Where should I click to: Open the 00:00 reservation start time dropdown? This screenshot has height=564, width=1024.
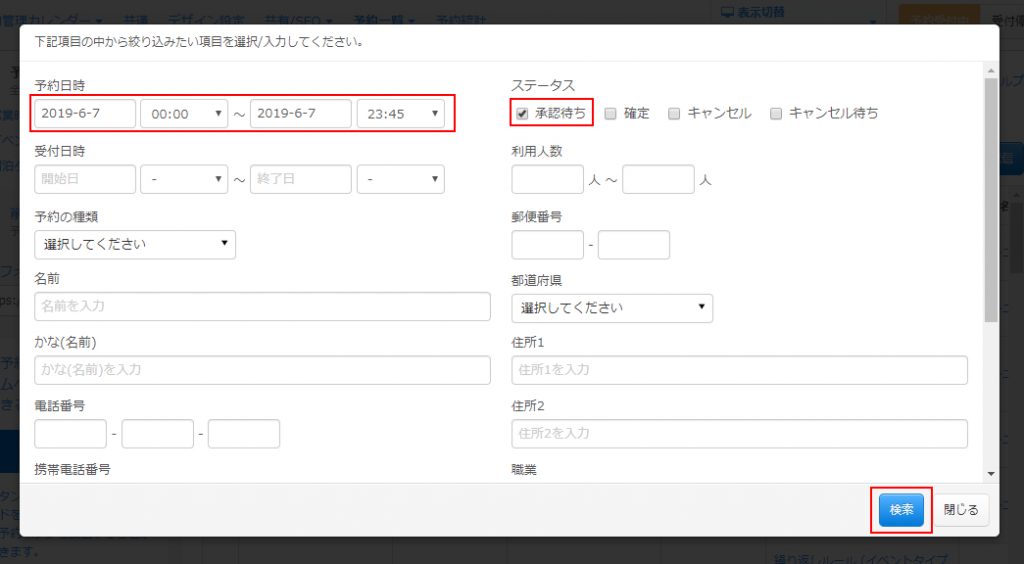click(185, 114)
